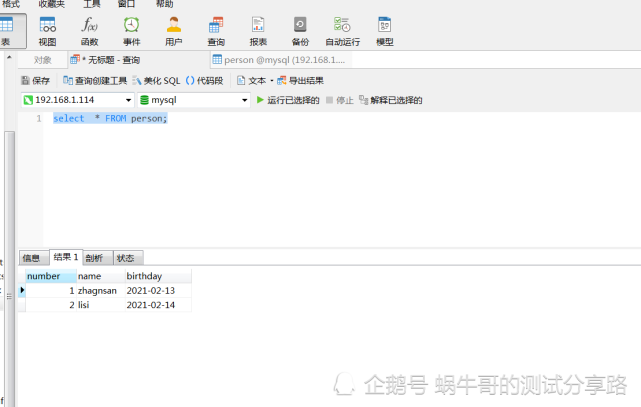Screen dimensions: 641x407
Task: Open the Query (查询) icon
Action: [x=216, y=31]
